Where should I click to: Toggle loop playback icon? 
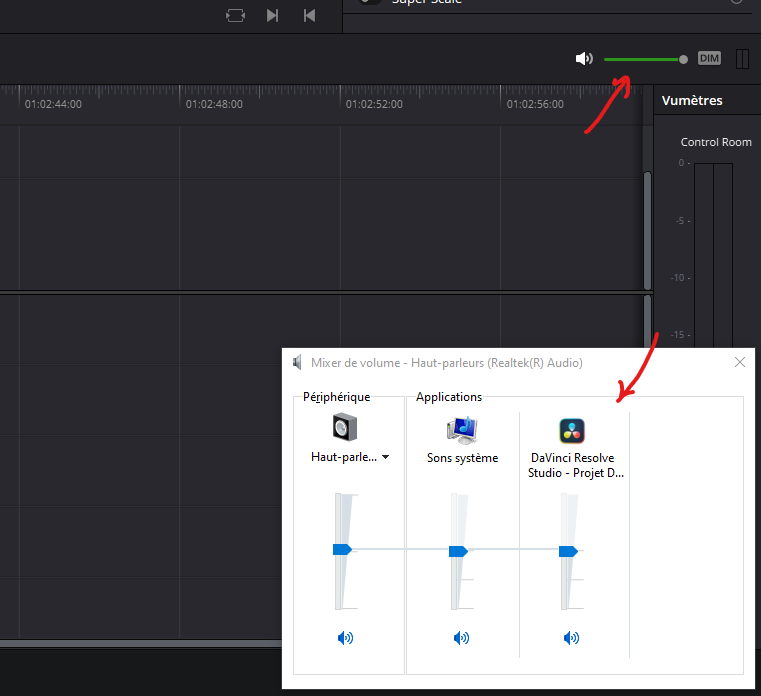[x=235, y=15]
